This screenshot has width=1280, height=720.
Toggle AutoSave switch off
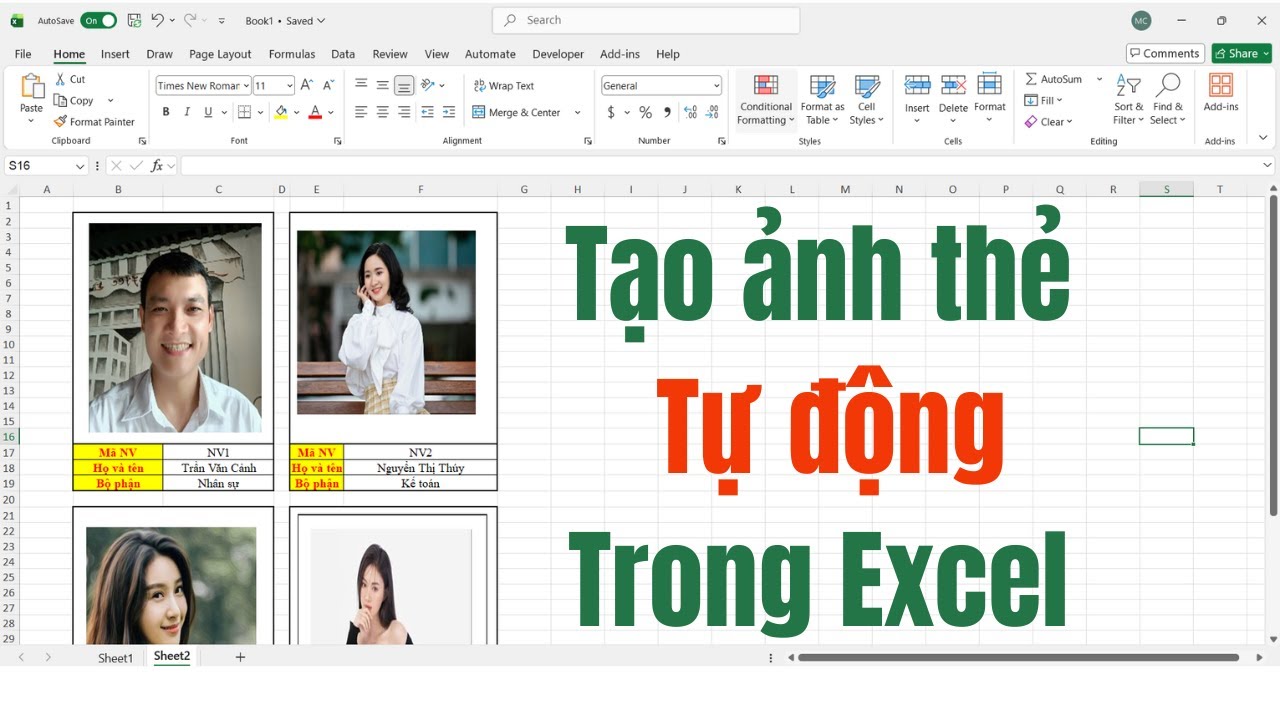tap(99, 20)
